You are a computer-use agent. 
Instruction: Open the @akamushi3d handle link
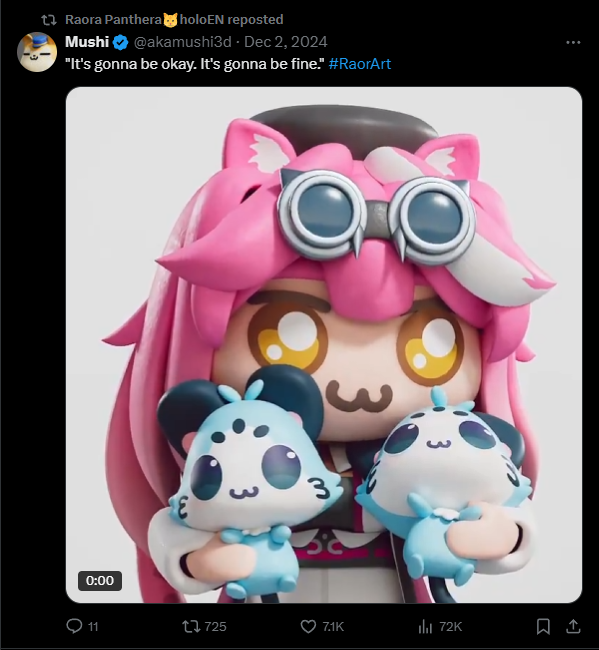182,42
